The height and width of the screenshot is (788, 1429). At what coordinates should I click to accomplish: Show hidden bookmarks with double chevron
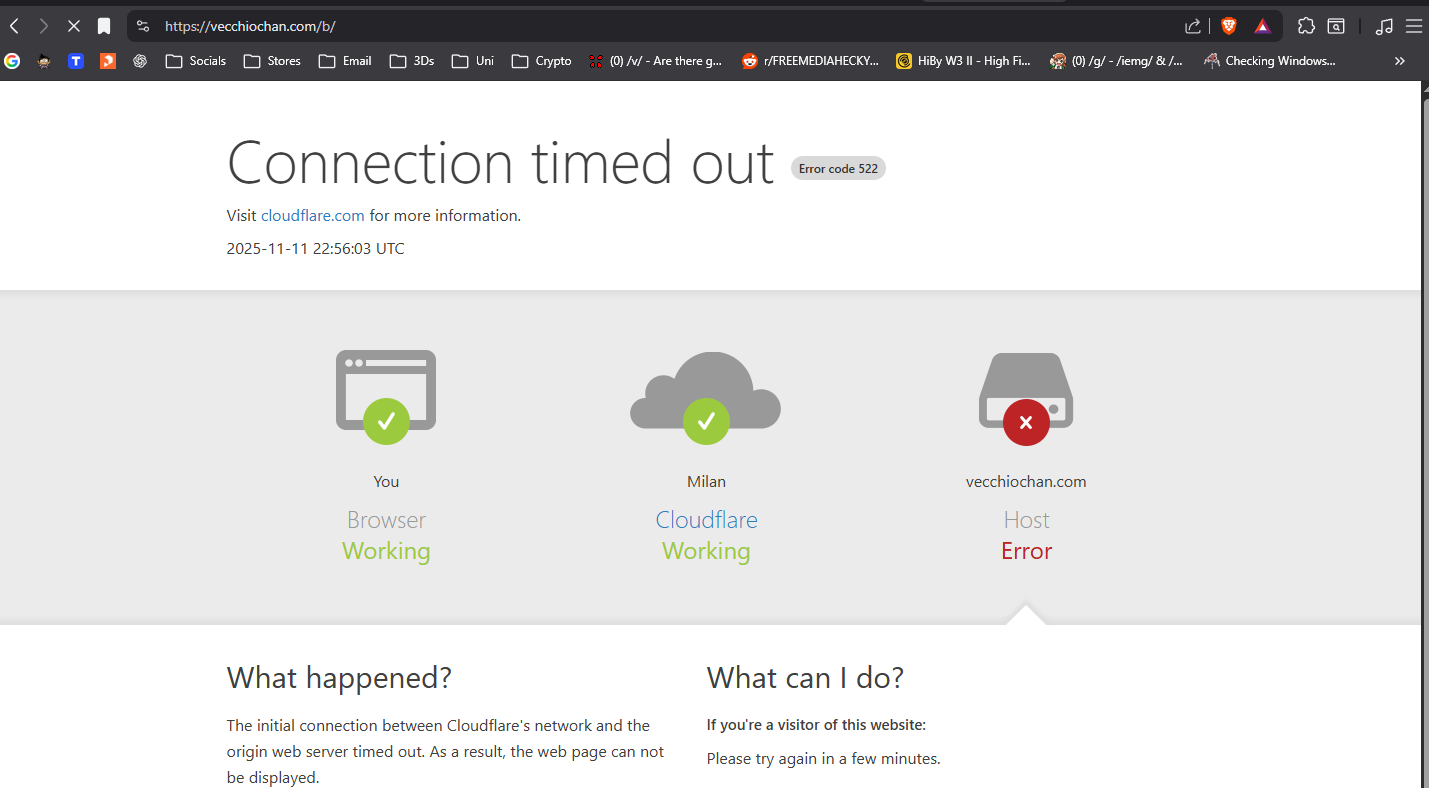[x=1399, y=61]
